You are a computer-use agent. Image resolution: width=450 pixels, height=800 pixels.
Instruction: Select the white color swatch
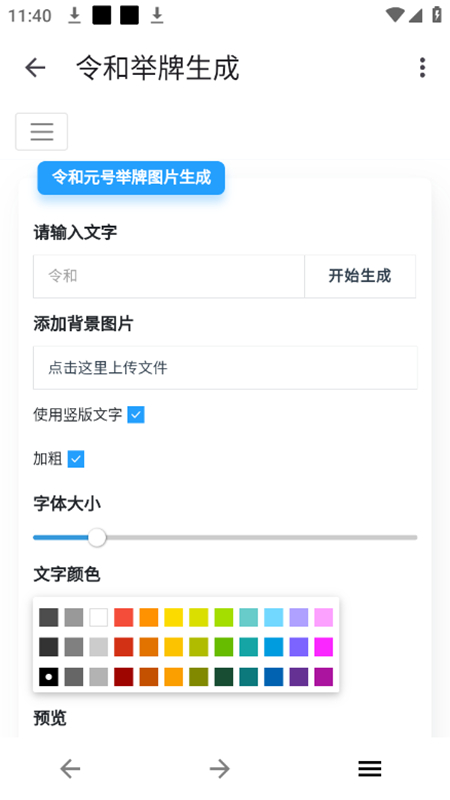pyautogui.click(x=98, y=617)
